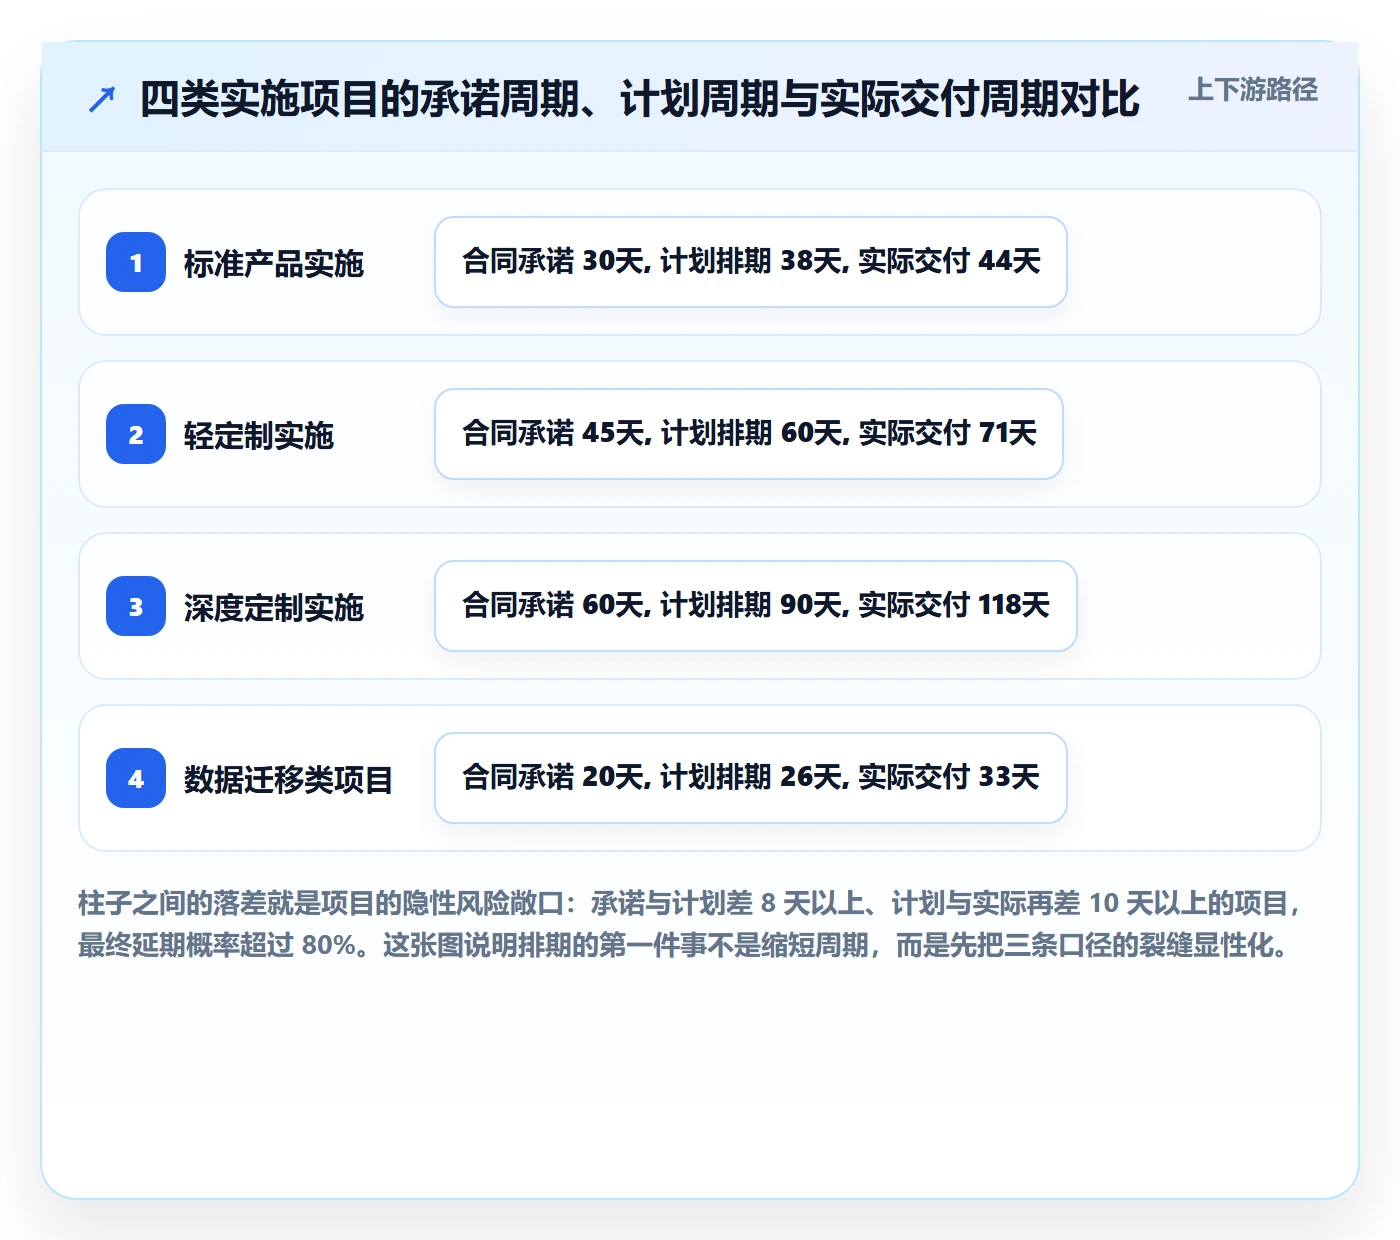
Task: Click the 合同承诺 30天 detail pill
Action: coord(751,262)
